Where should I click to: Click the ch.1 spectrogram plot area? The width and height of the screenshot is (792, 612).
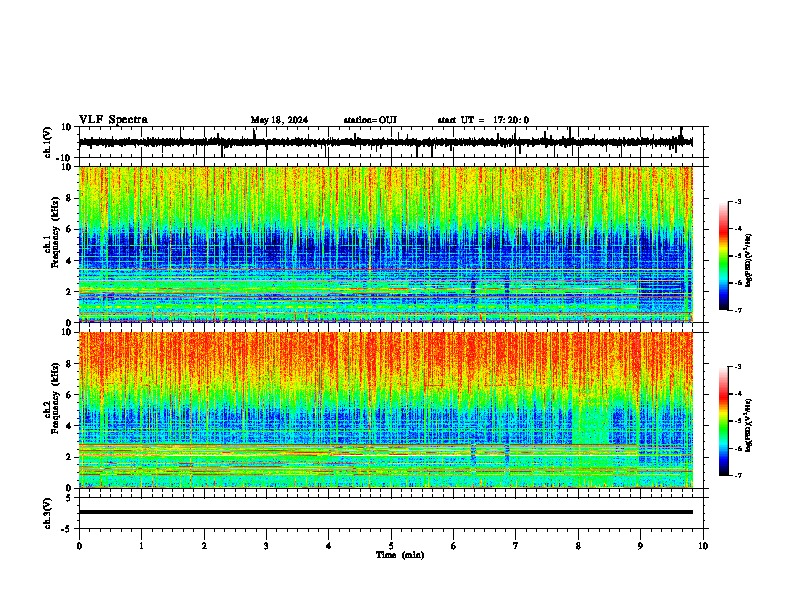point(385,244)
